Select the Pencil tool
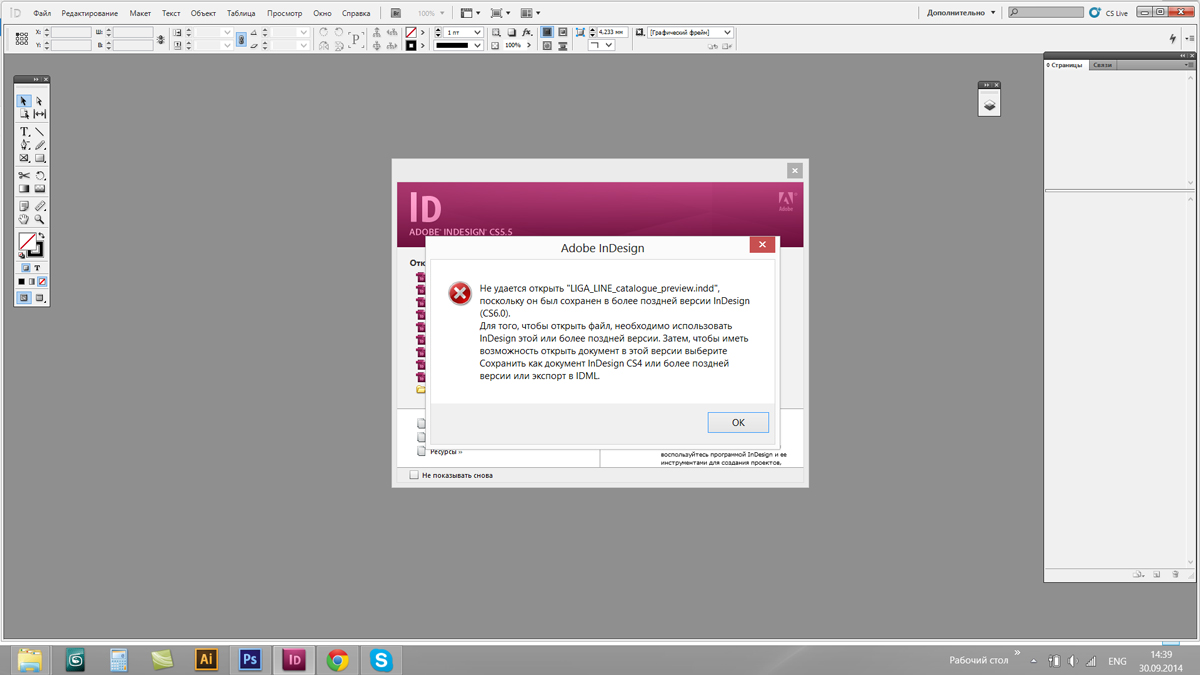This screenshot has height=675, width=1200. 40,145
